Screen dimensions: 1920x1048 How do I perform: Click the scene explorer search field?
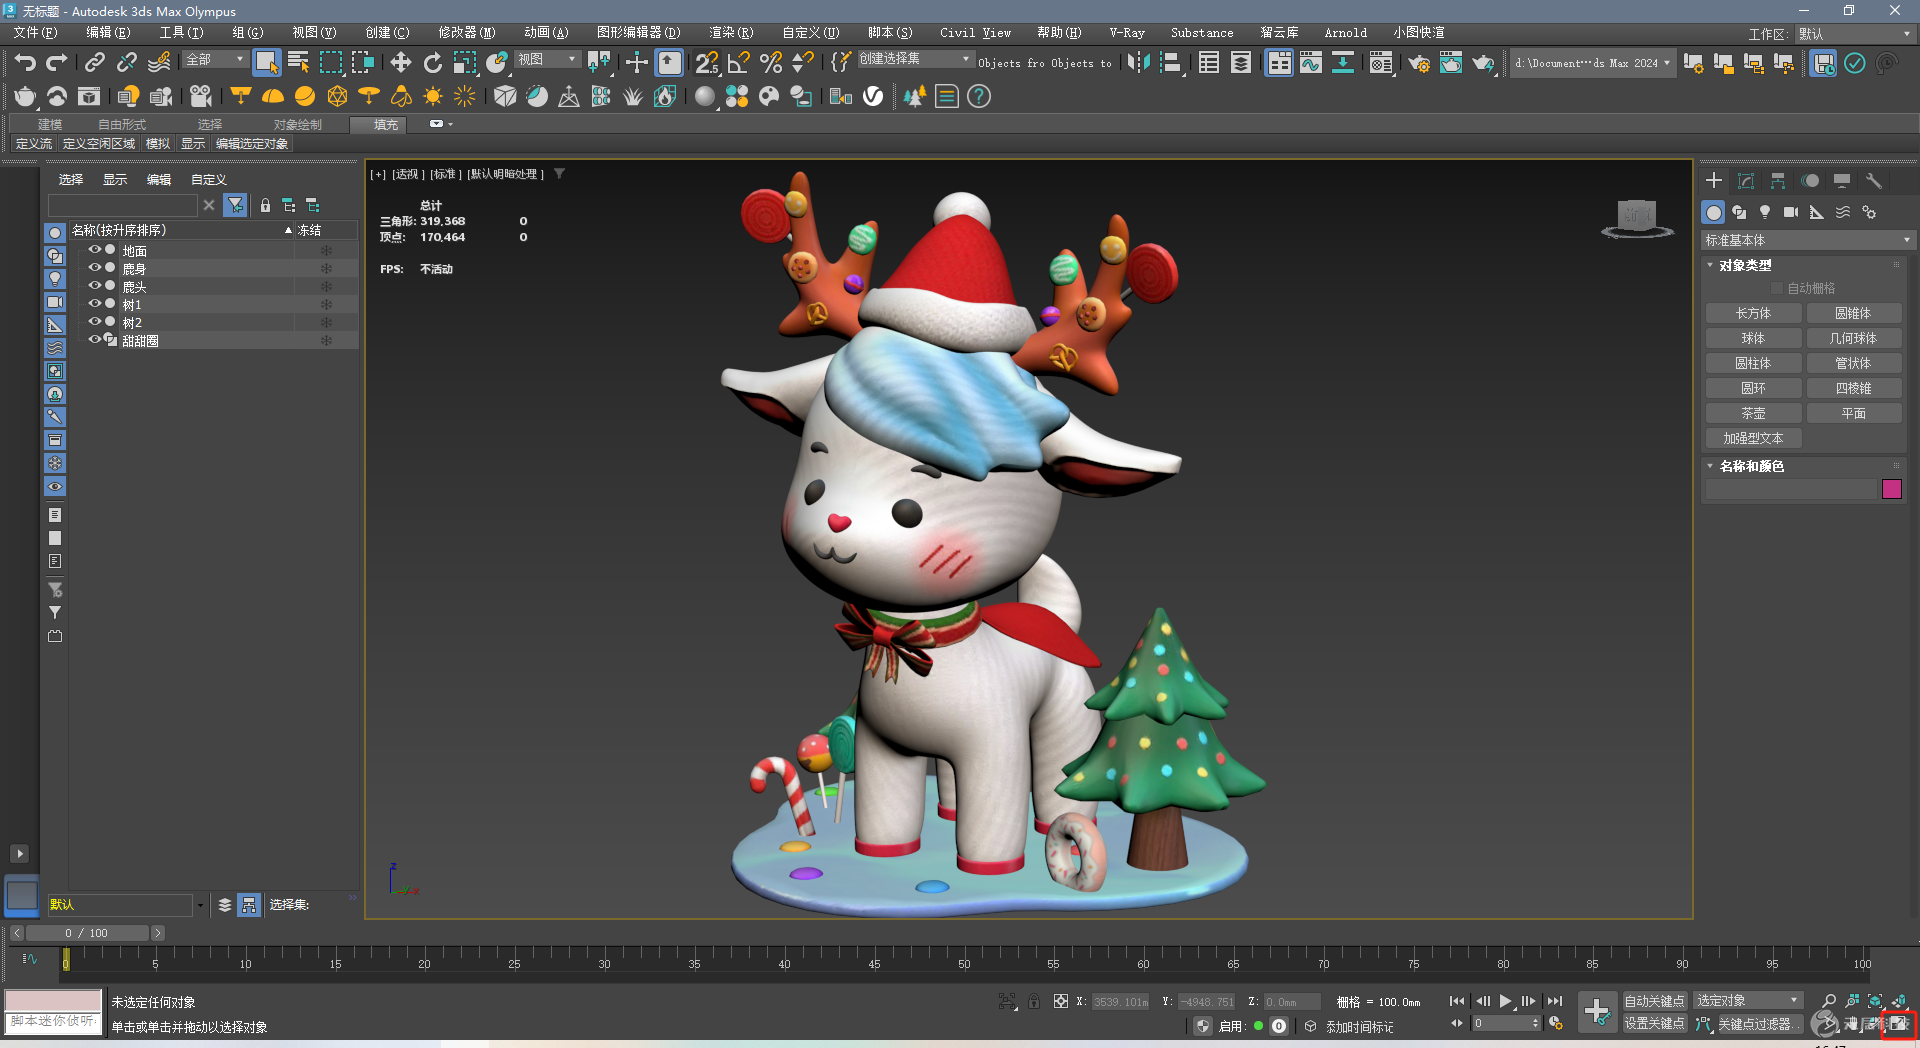(x=123, y=205)
